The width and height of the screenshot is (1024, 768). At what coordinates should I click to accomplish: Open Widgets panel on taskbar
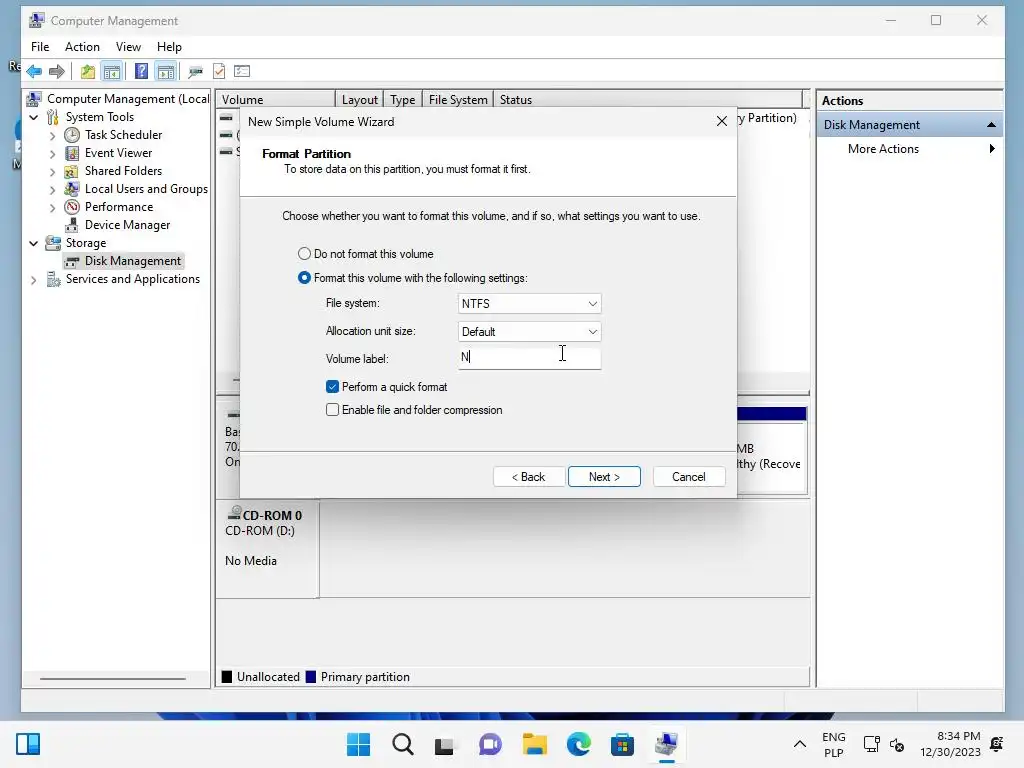(28, 744)
